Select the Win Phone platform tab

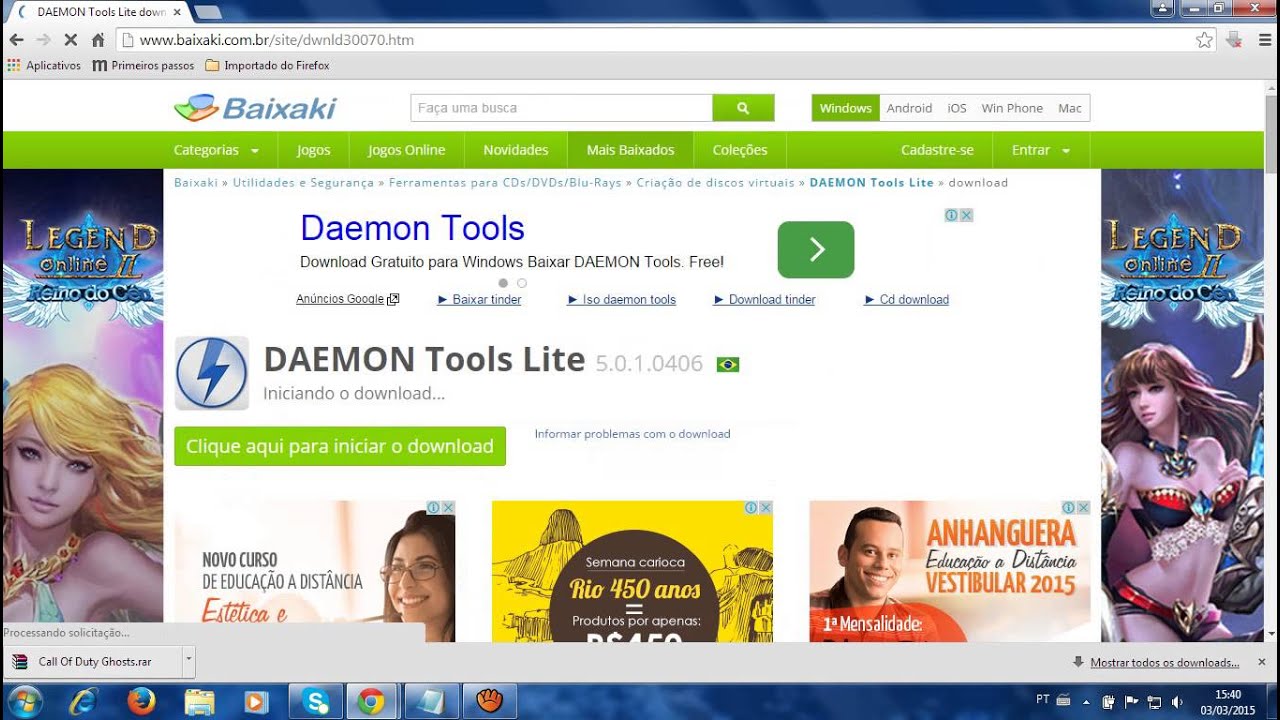[x=1012, y=108]
